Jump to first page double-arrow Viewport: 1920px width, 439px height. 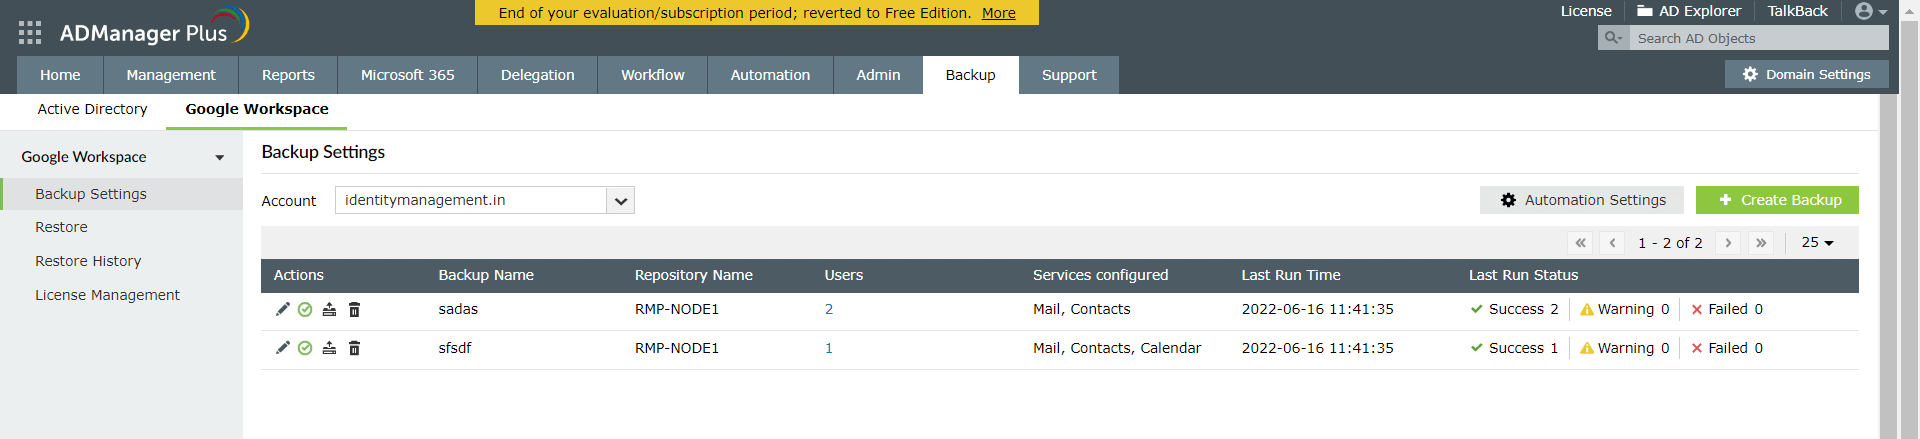[1580, 243]
